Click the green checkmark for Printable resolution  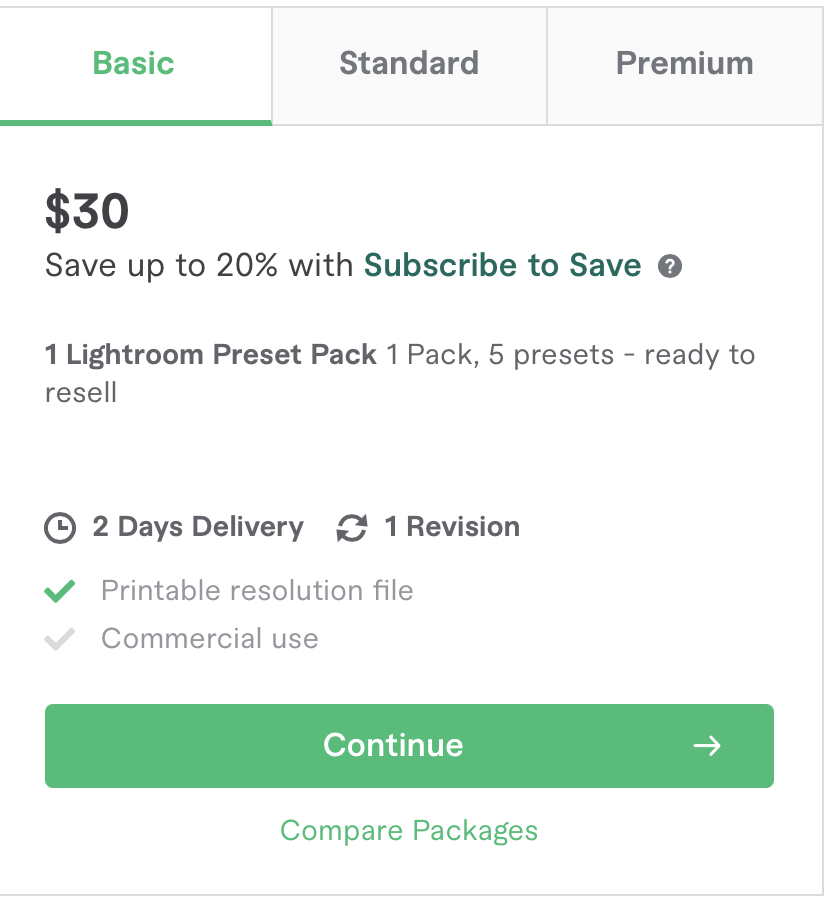coord(60,591)
